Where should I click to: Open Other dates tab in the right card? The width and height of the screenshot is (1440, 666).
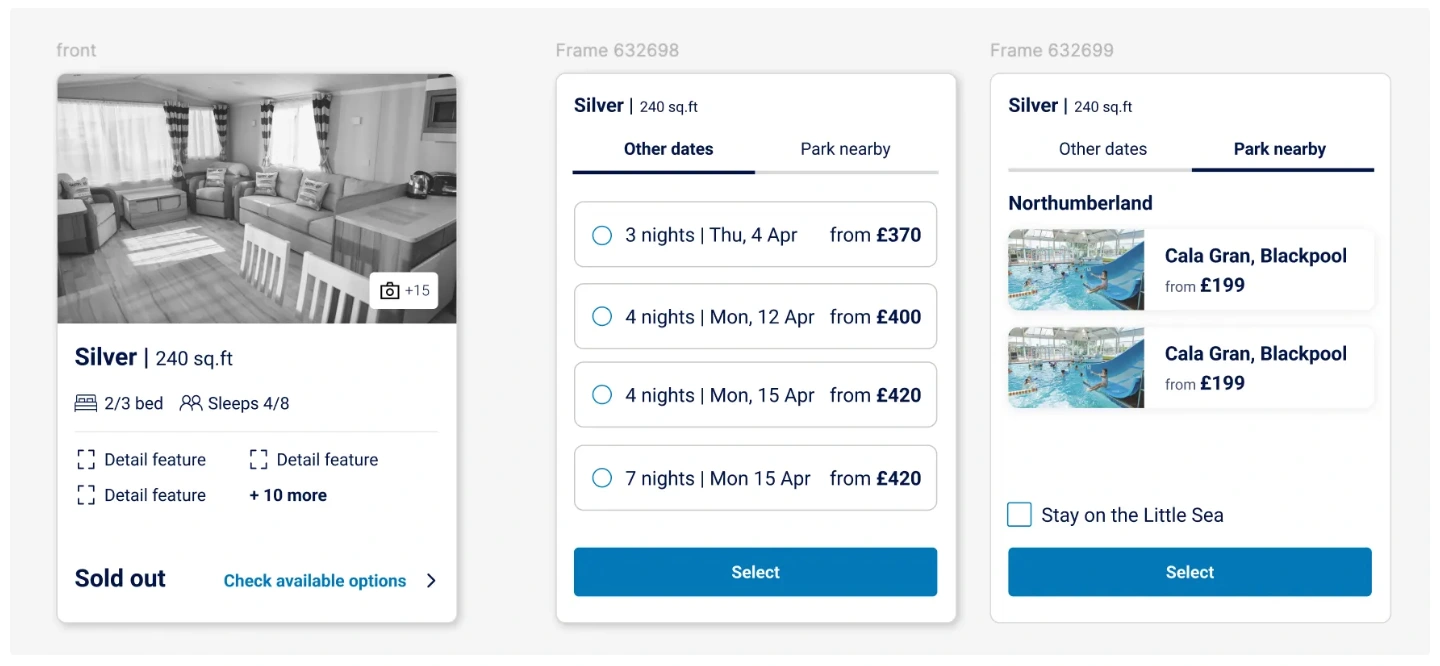[1102, 150]
